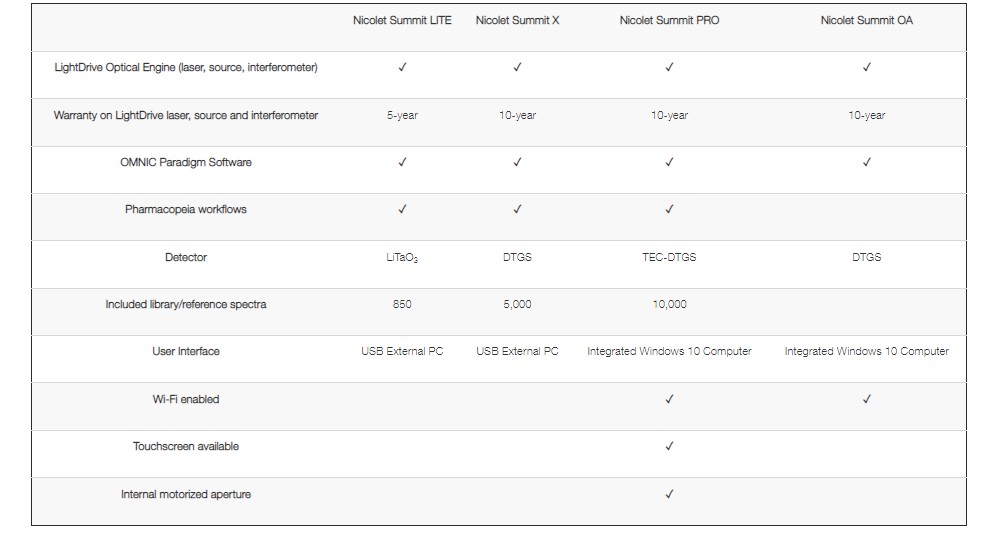
Task: Click the Nicolet Summit X column header
Action: click(x=517, y=20)
